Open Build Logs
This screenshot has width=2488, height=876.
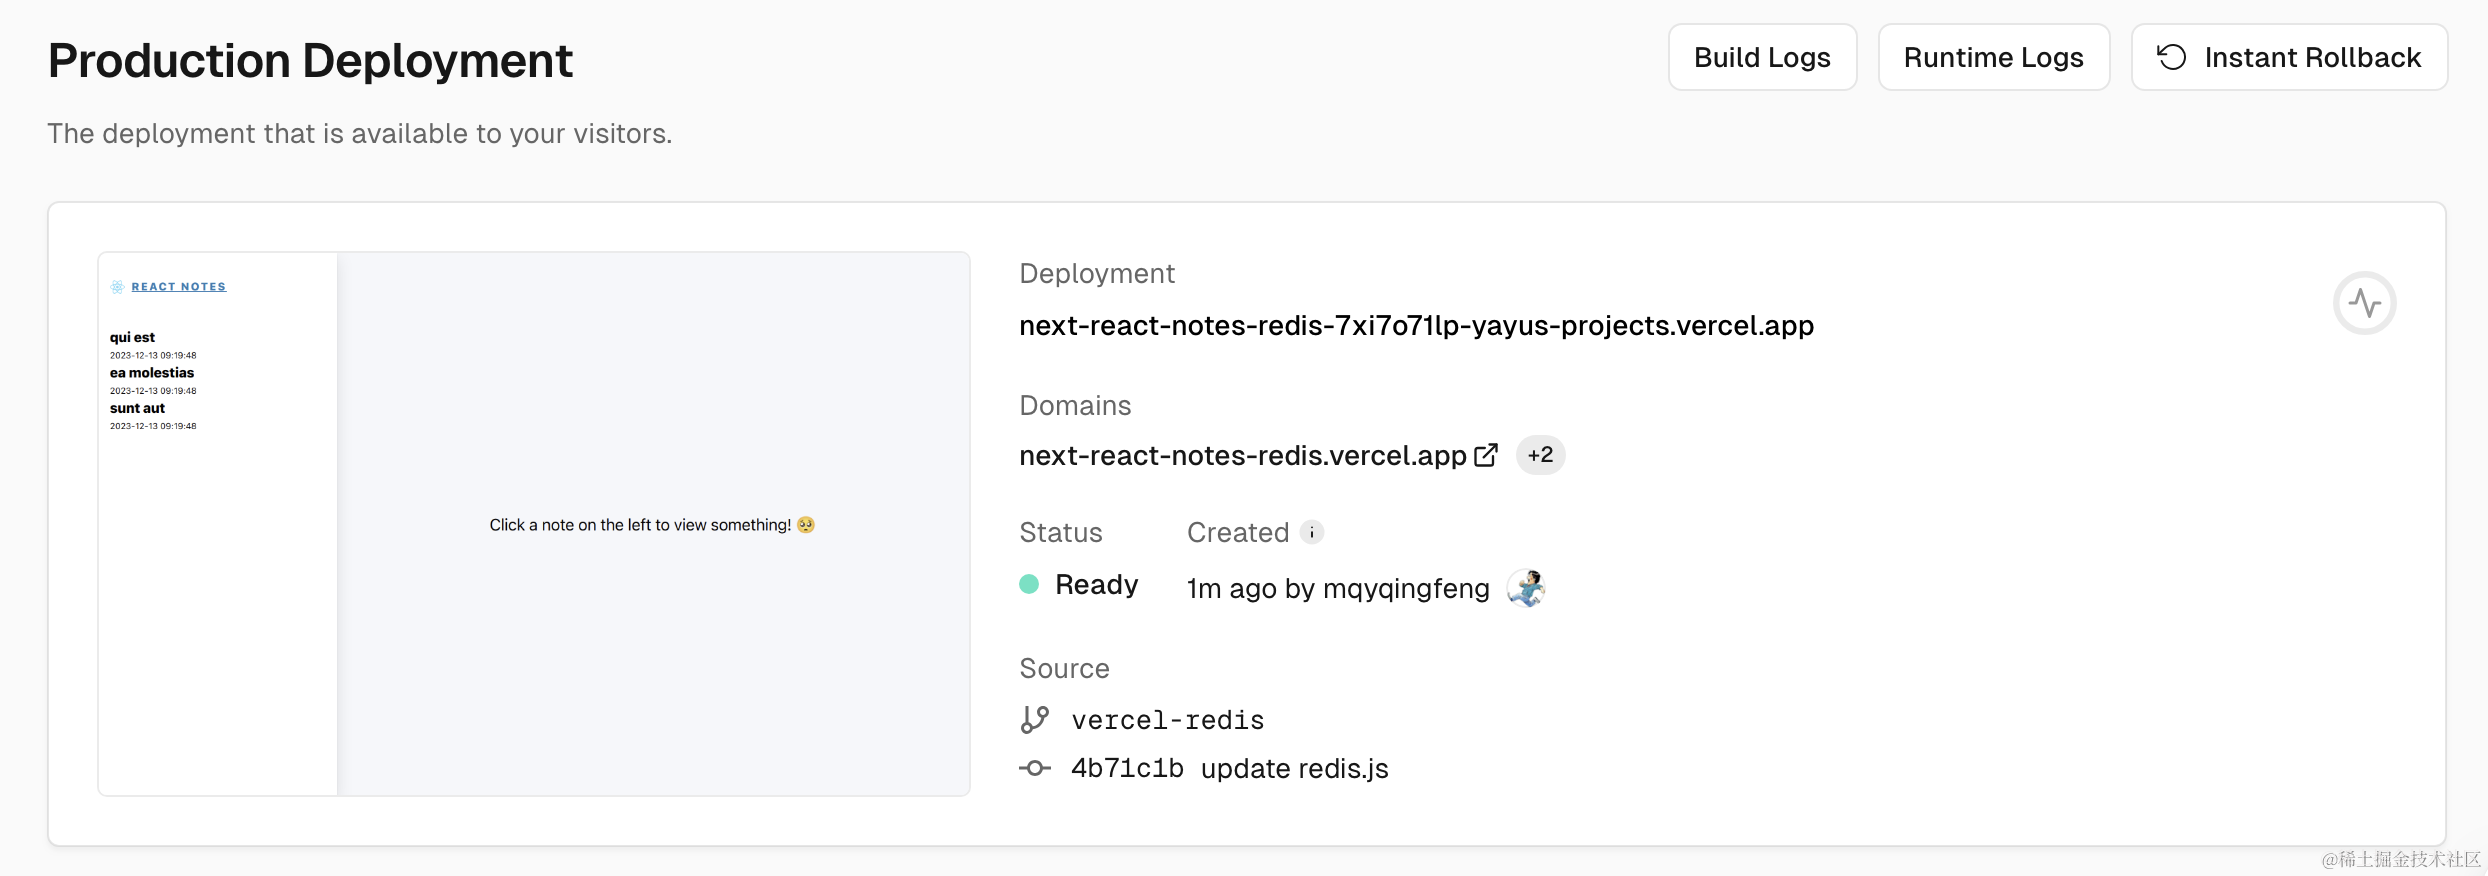pos(1762,58)
